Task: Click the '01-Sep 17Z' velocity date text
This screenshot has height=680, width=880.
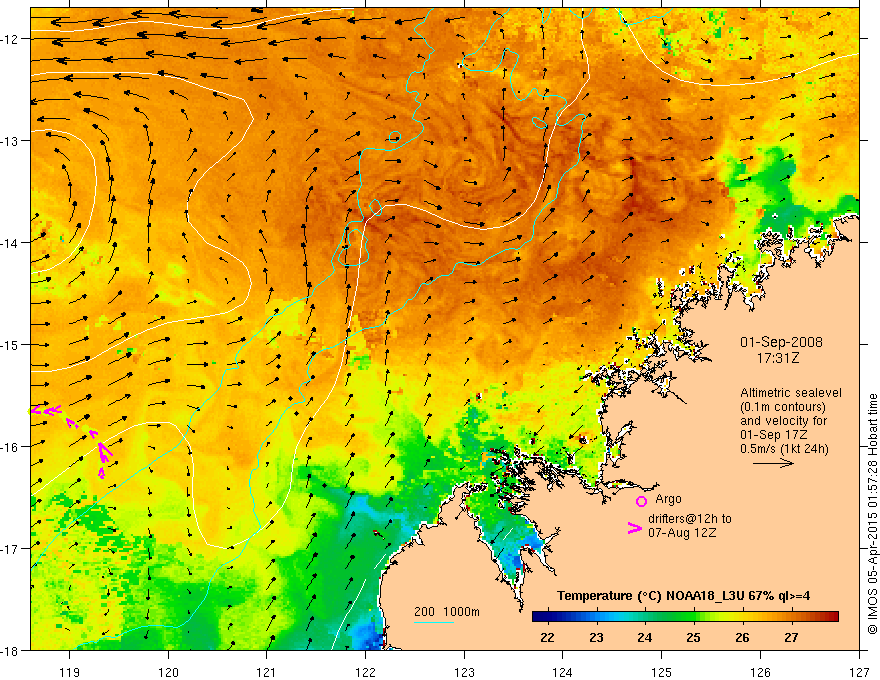Action: [x=776, y=434]
